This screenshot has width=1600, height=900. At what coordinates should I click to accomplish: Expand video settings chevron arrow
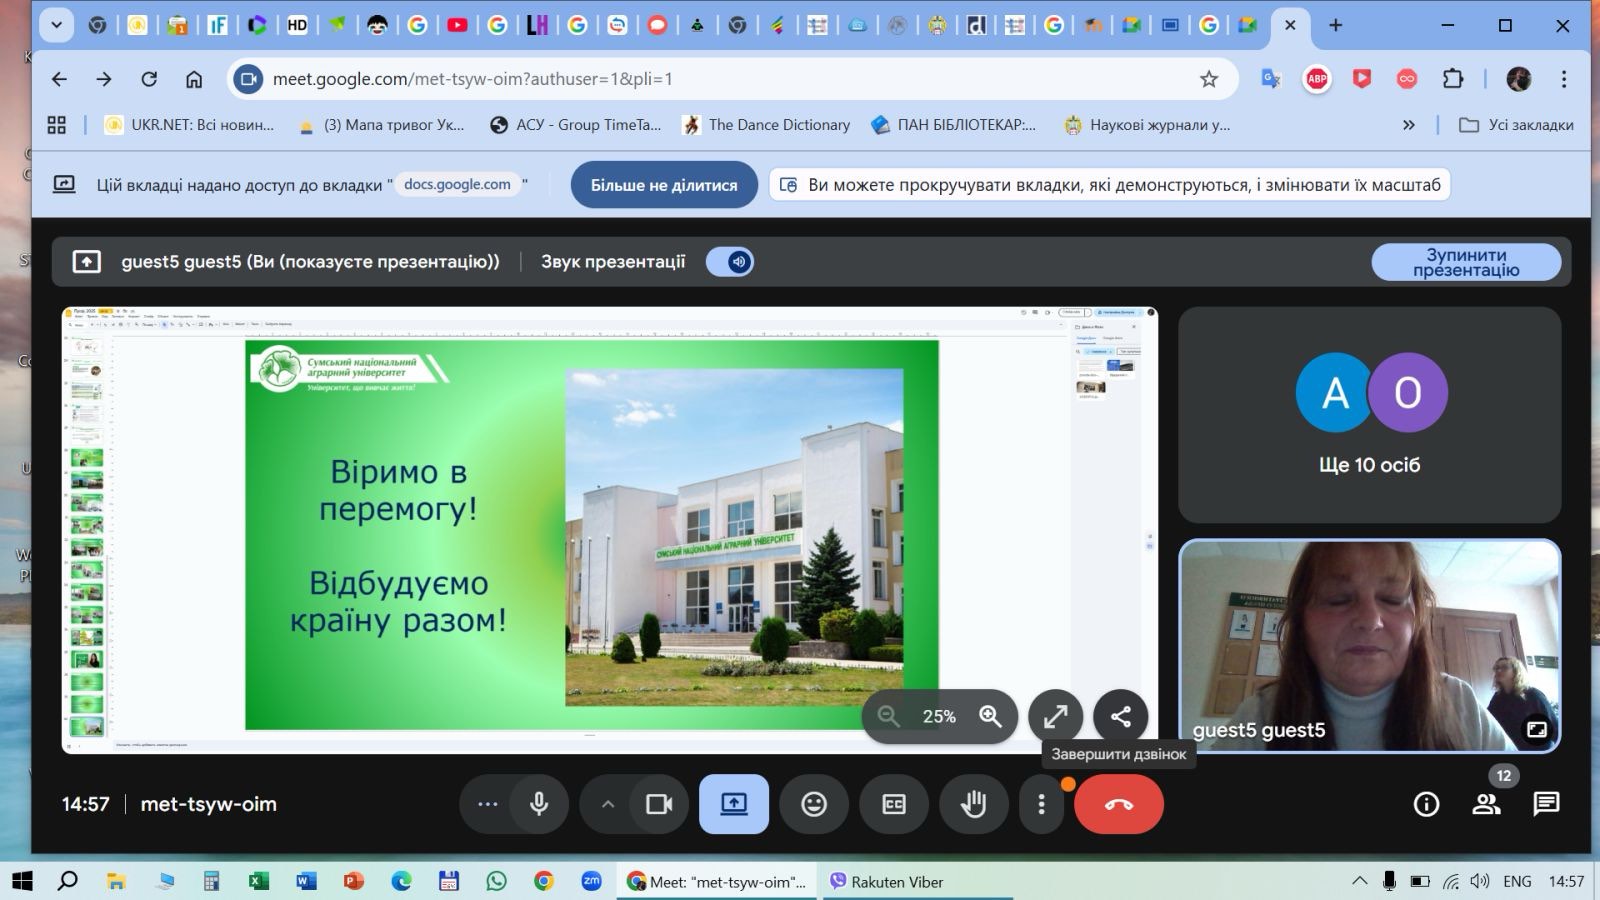click(607, 804)
